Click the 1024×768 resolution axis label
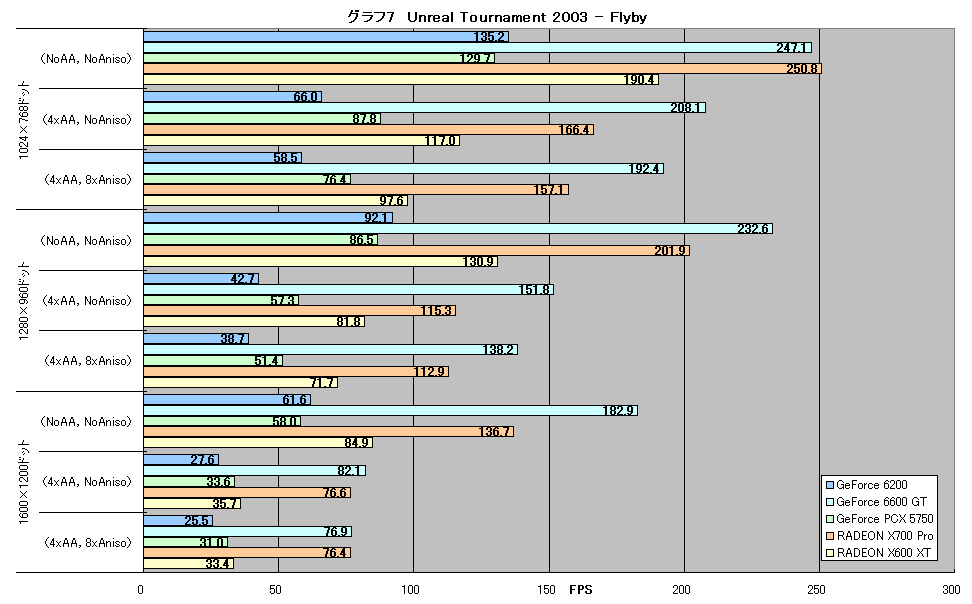The width and height of the screenshot is (972, 604). coord(24,120)
